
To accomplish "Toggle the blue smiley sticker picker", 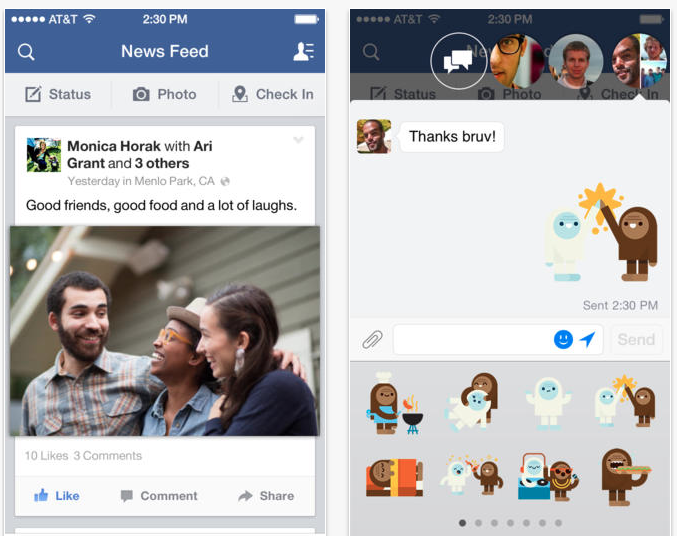I will (x=563, y=339).
